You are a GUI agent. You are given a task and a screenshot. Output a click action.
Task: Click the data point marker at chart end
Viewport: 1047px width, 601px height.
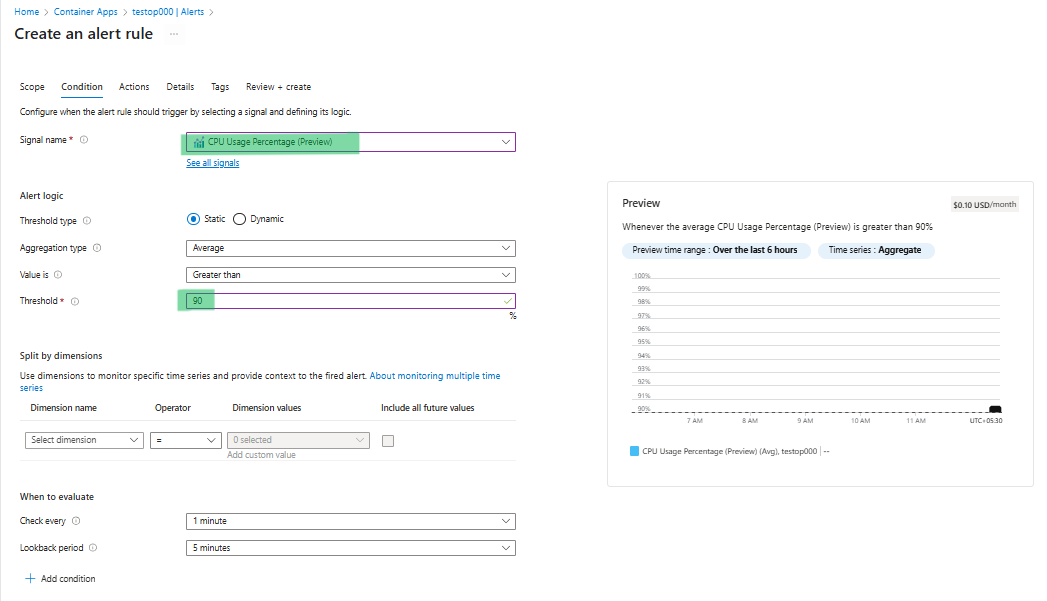click(x=995, y=409)
